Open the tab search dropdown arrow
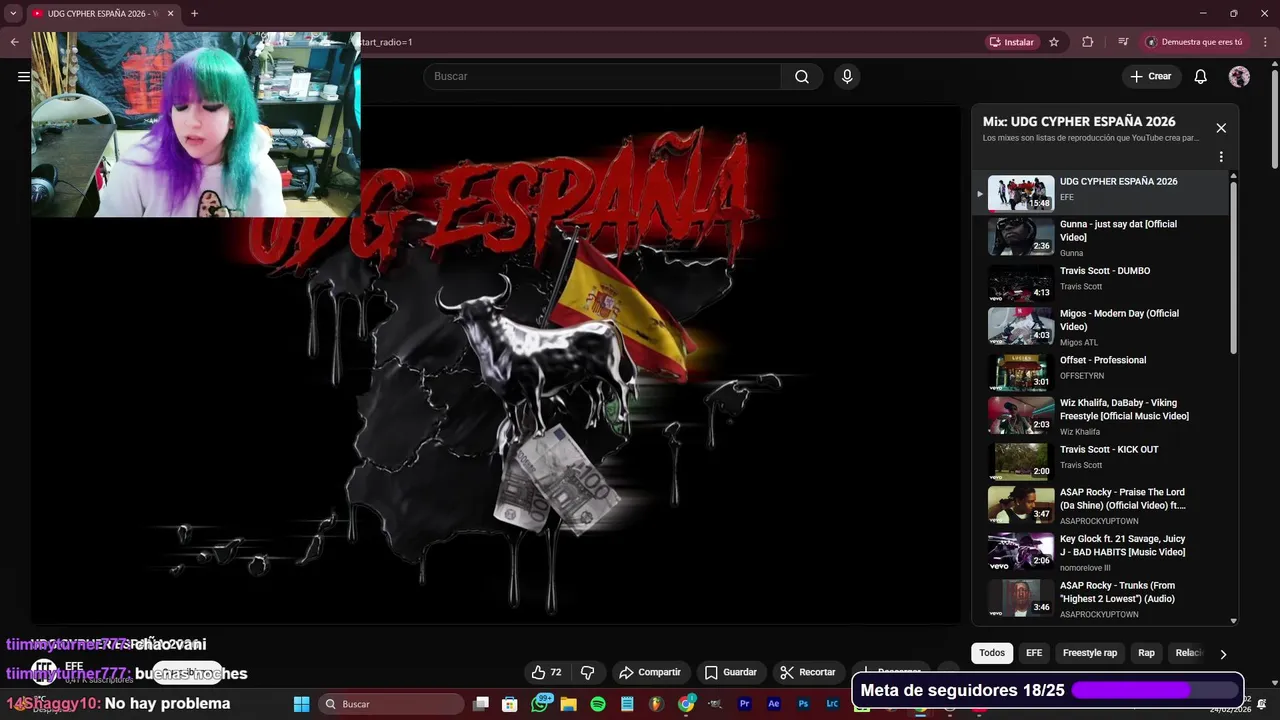This screenshot has height=720, width=1280. point(13,13)
